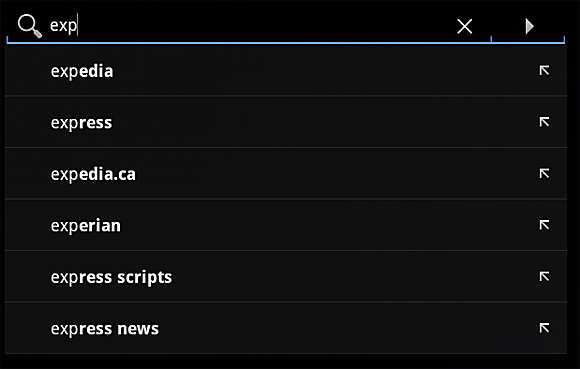Clear the search text with X icon
The image size is (580, 369).
465,27
